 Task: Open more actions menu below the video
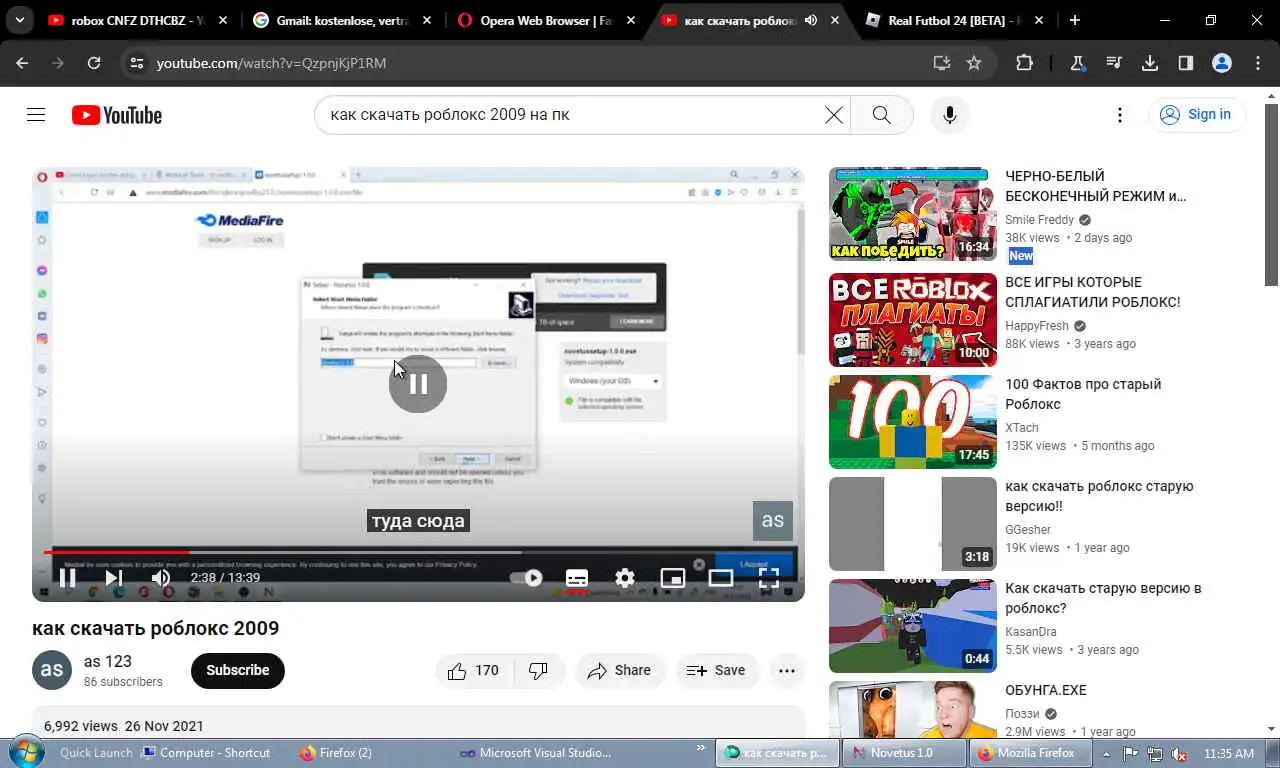click(x=787, y=670)
